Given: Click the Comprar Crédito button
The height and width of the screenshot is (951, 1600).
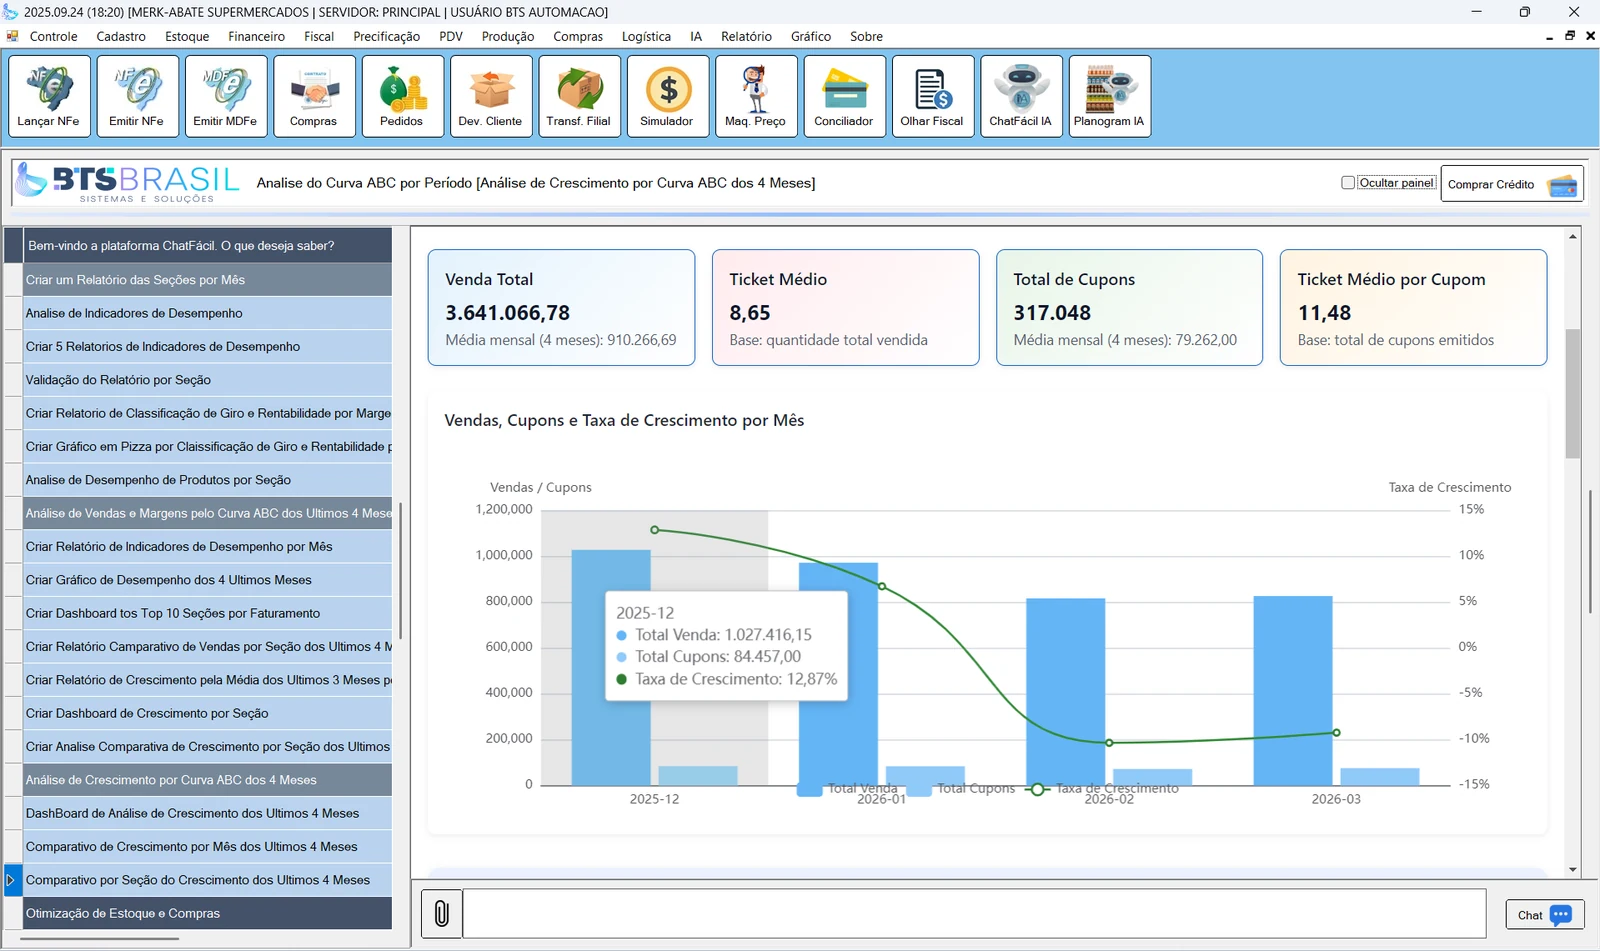Looking at the screenshot, I should point(1512,184).
